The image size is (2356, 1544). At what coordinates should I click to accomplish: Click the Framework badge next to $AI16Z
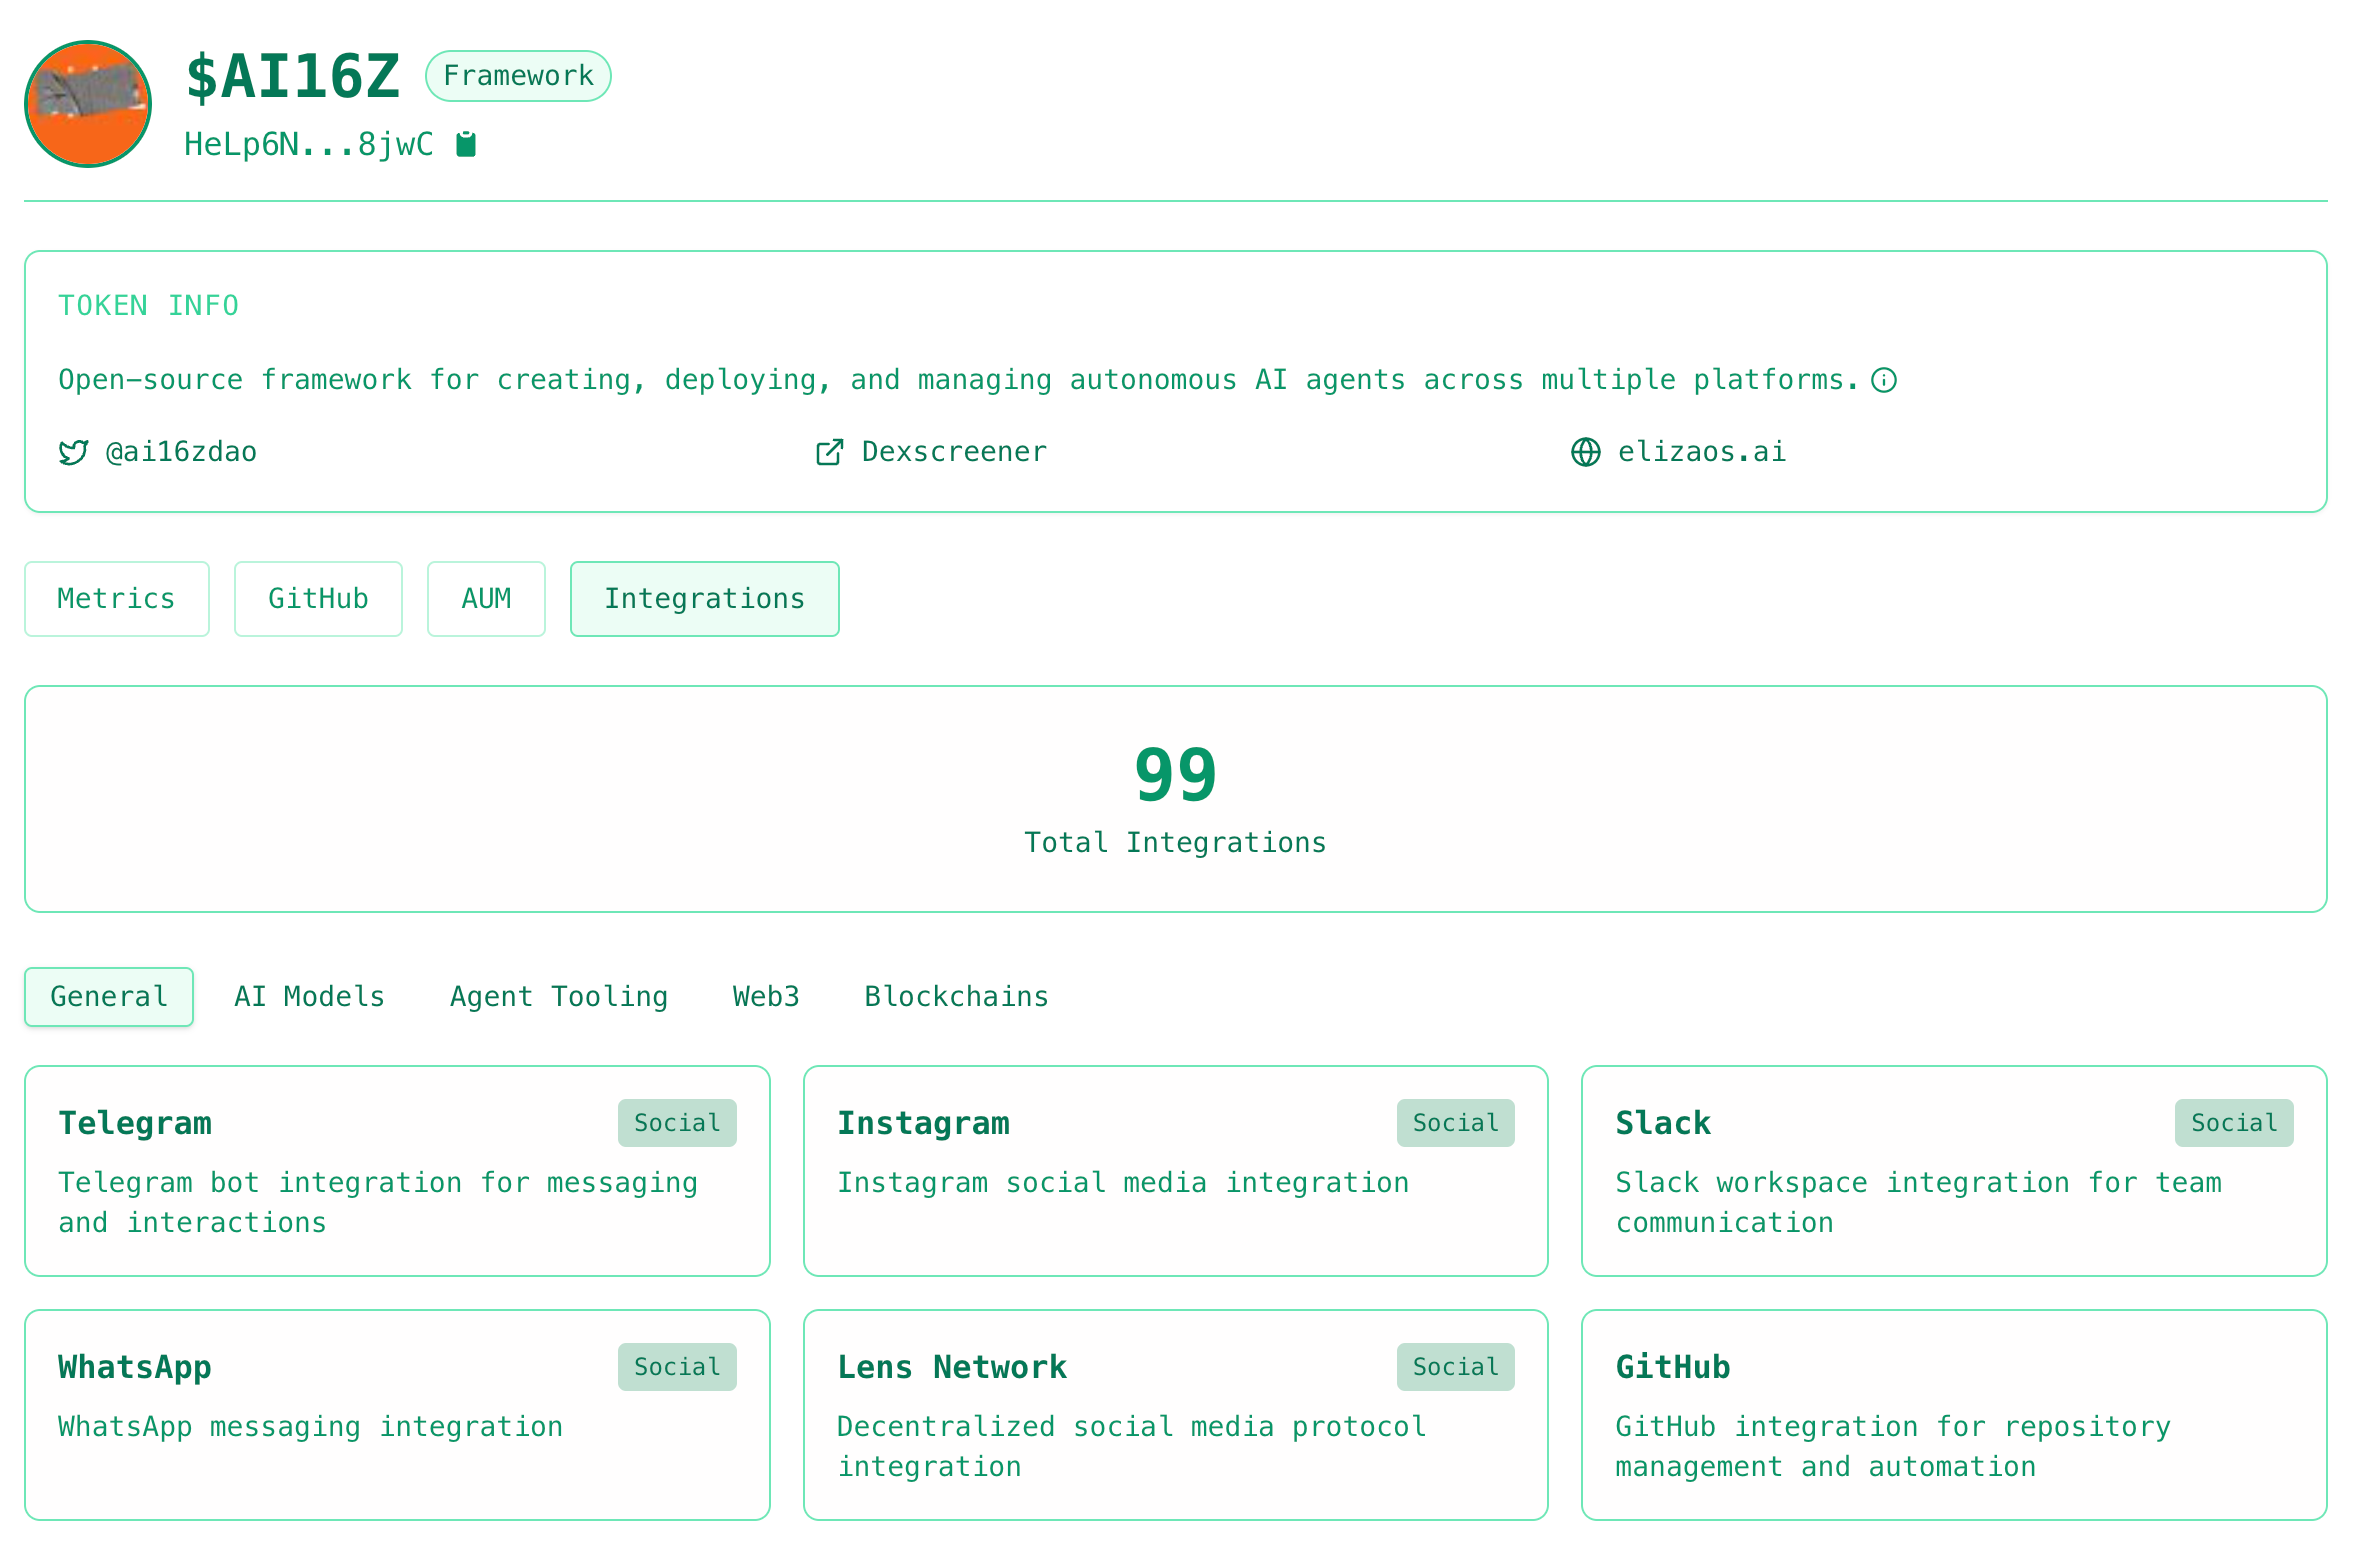pyautogui.click(x=518, y=76)
